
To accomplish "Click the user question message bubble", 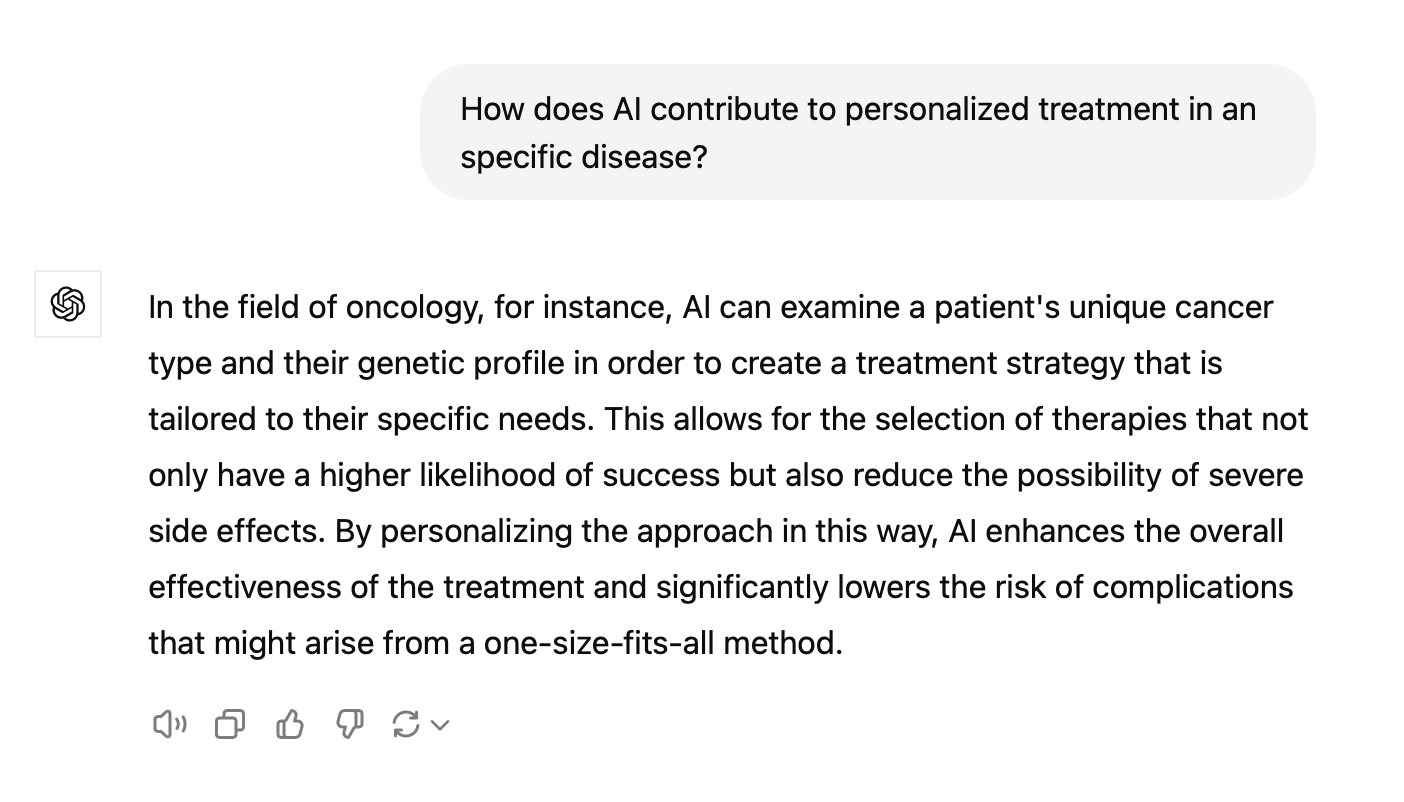I will click(x=867, y=132).
